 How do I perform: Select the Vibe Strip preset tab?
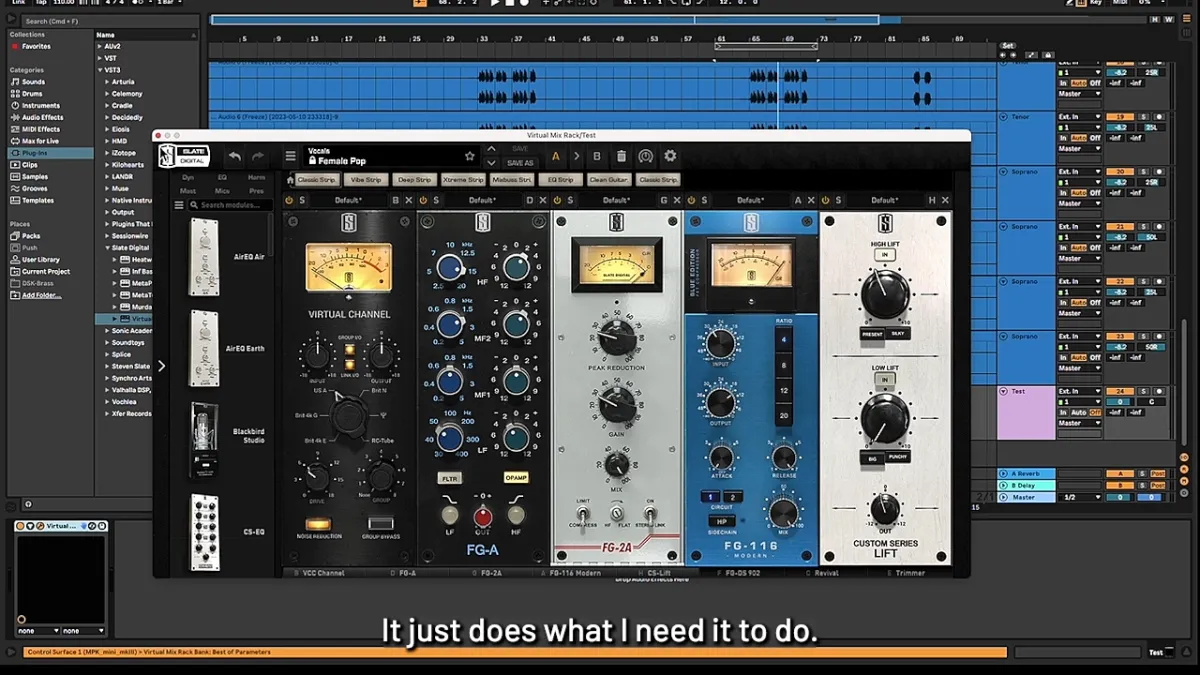pos(366,180)
